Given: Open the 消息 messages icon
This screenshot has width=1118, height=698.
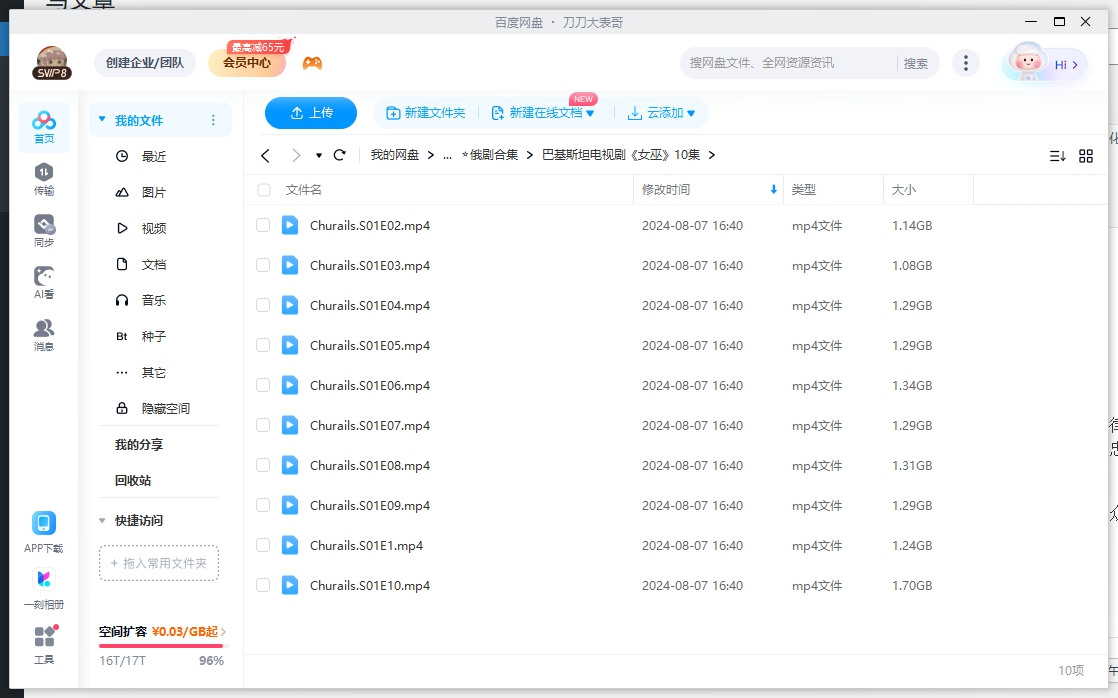Looking at the screenshot, I should pos(43,331).
